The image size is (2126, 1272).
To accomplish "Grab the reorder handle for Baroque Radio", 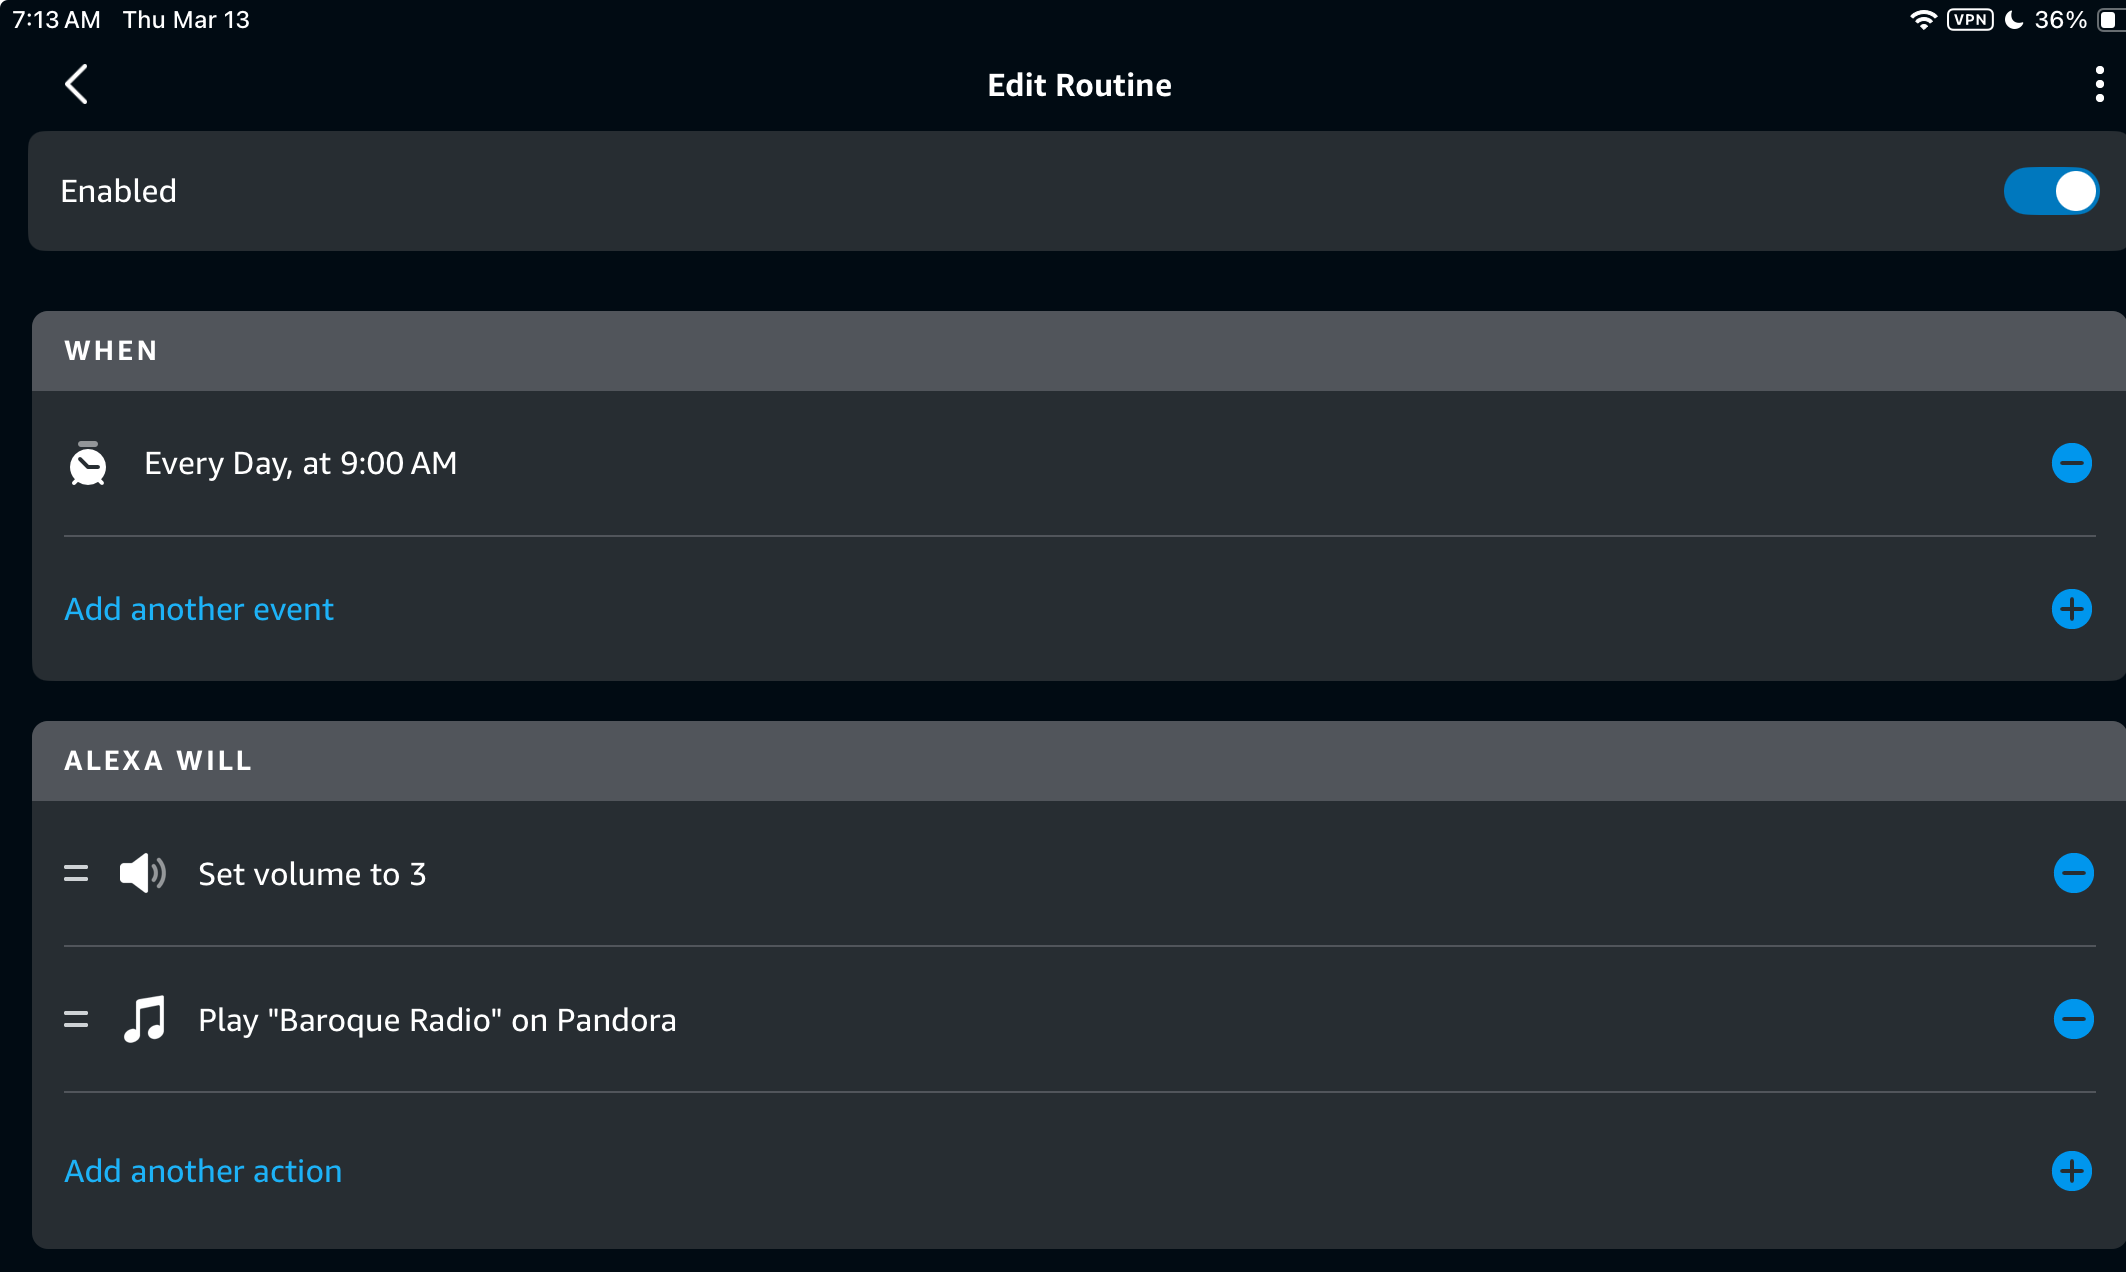I will click(76, 1019).
